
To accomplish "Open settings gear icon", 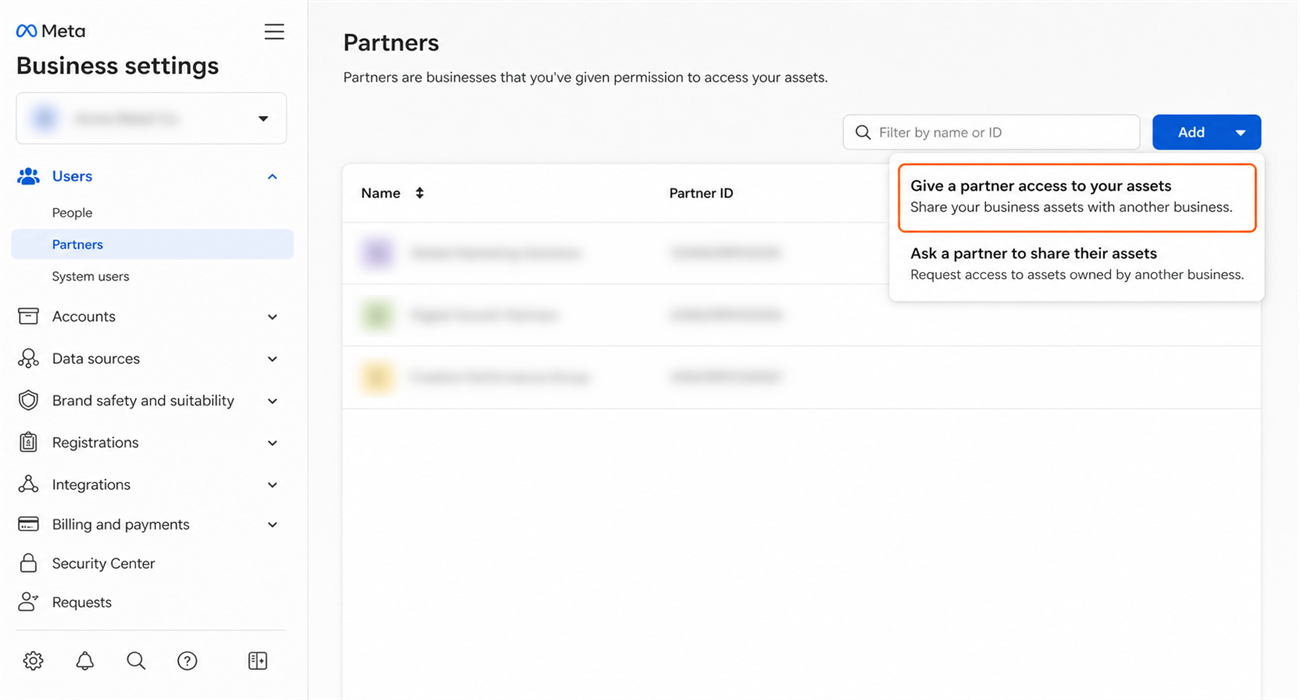I will tap(33, 661).
